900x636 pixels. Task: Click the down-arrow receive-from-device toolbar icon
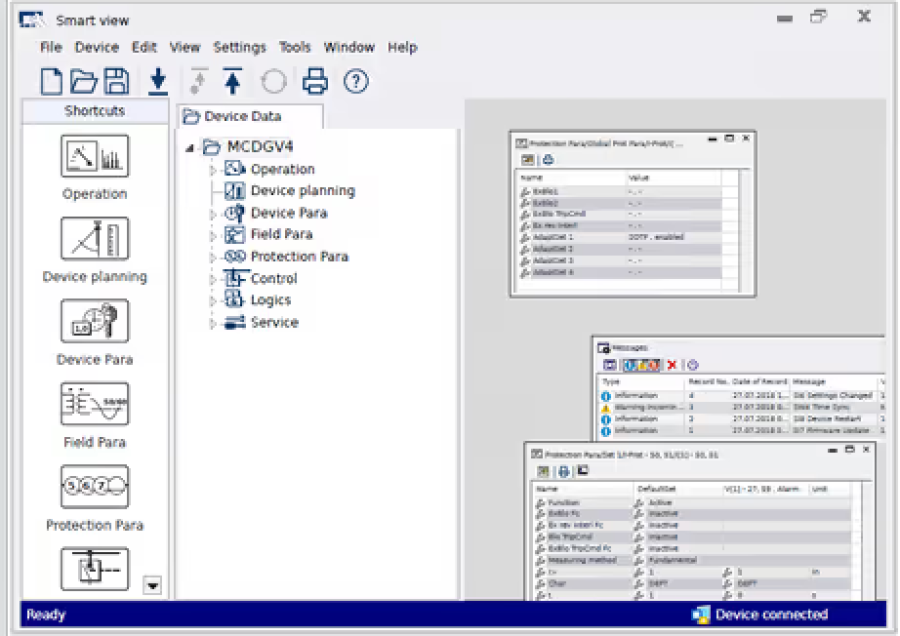pyautogui.click(x=158, y=81)
